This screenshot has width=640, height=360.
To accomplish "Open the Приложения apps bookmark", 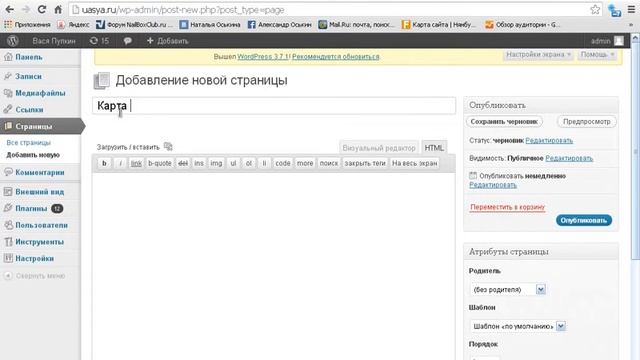I will tap(27, 25).
